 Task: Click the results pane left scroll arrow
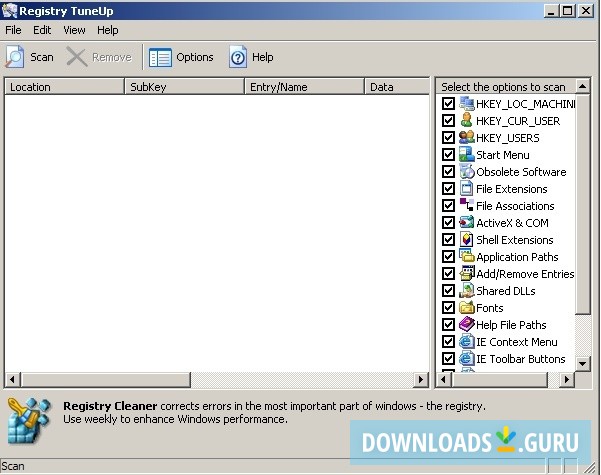12,380
